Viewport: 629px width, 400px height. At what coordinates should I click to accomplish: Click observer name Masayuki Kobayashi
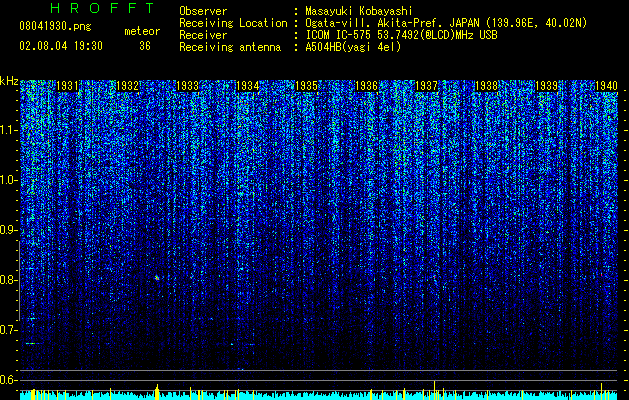click(358, 11)
